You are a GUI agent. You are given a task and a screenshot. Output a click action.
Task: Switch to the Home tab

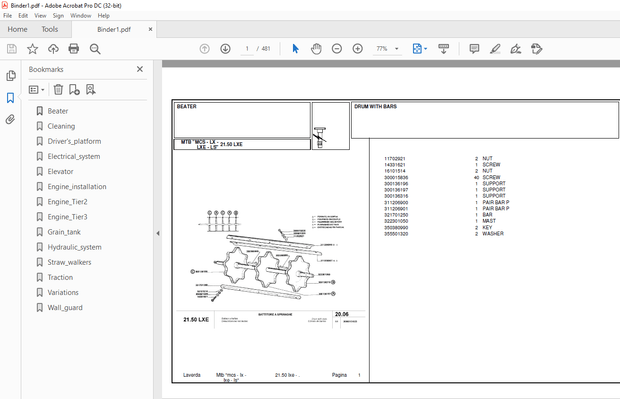(x=17, y=29)
